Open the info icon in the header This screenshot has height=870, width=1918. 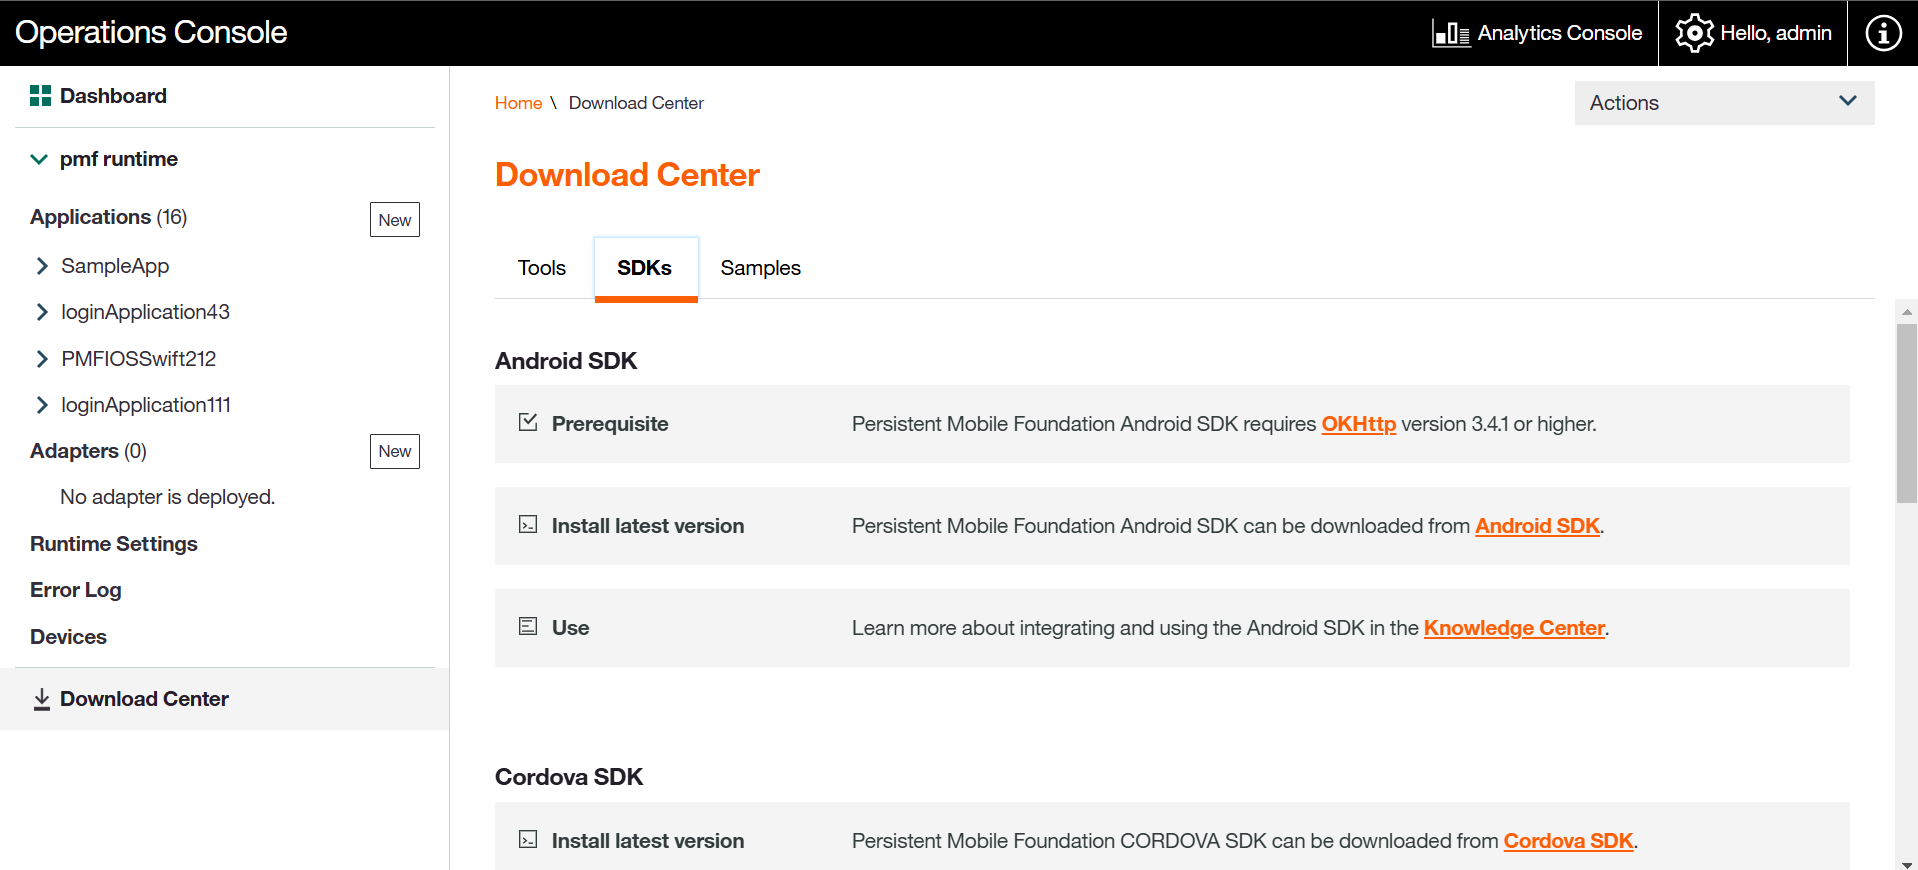point(1883,33)
